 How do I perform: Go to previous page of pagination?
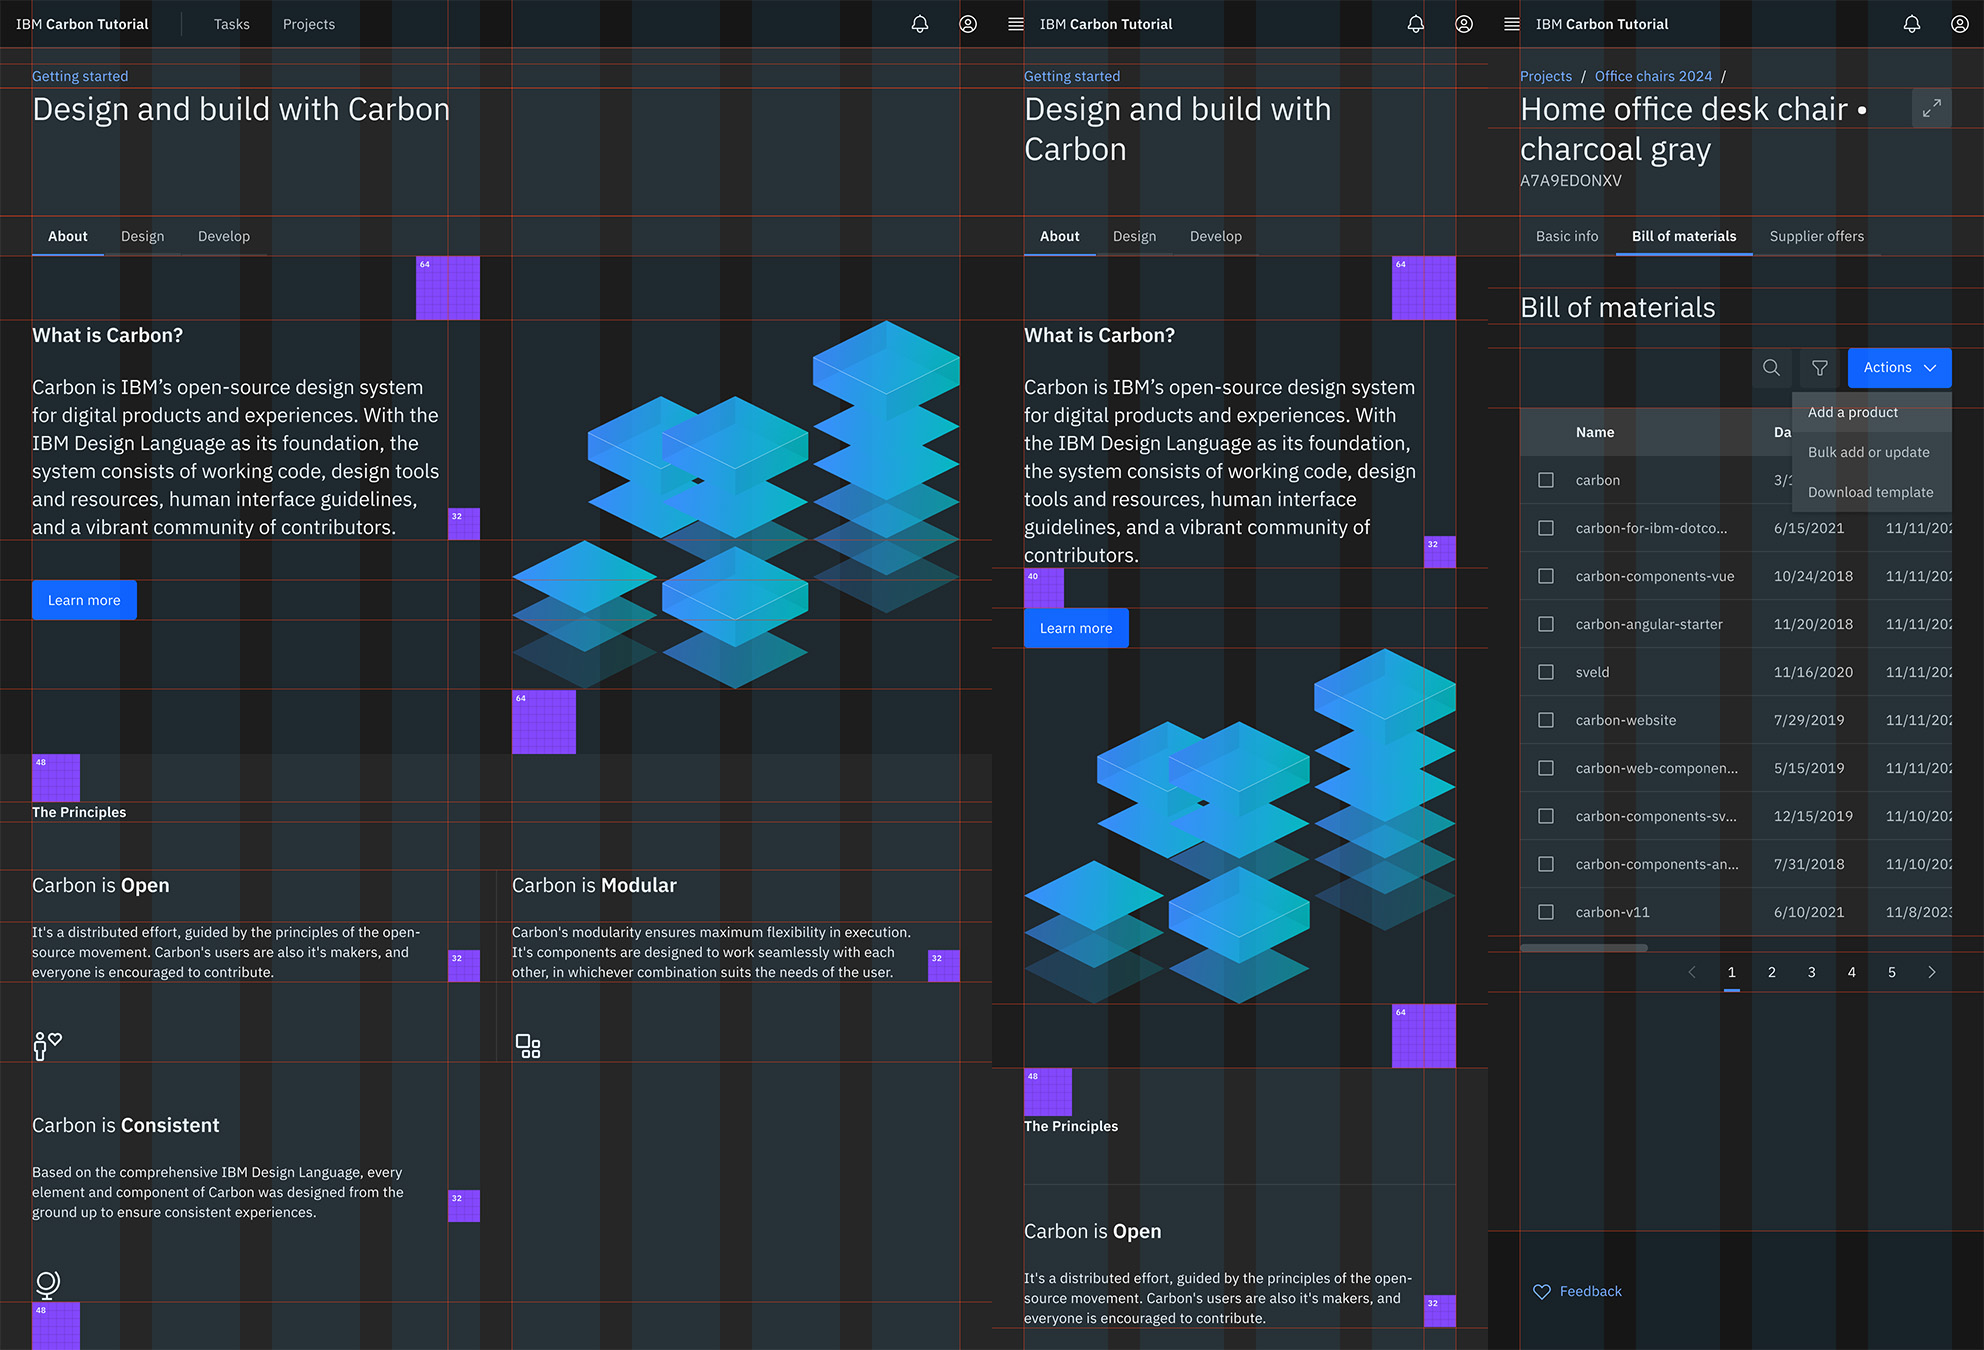click(x=1692, y=972)
